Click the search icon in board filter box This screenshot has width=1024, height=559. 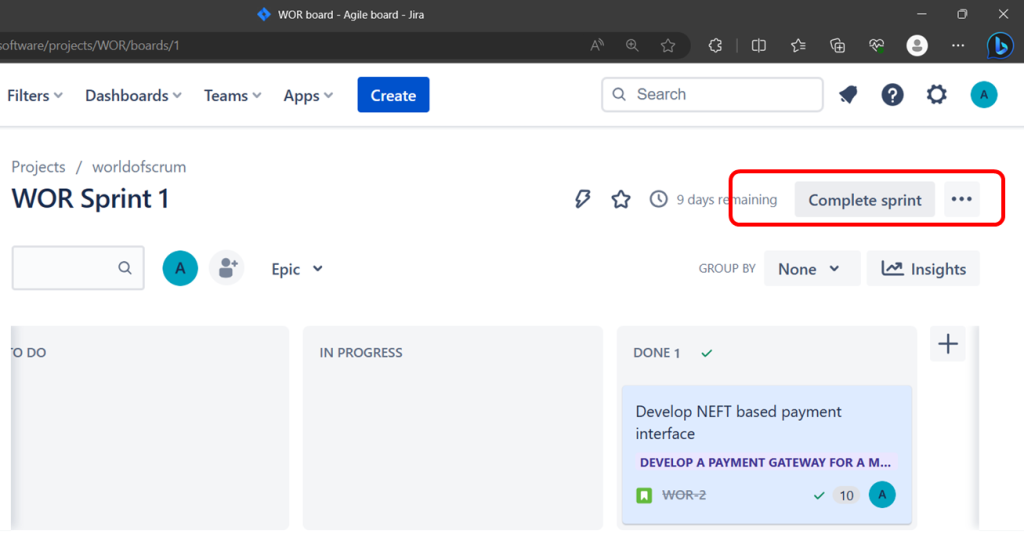click(x=125, y=268)
